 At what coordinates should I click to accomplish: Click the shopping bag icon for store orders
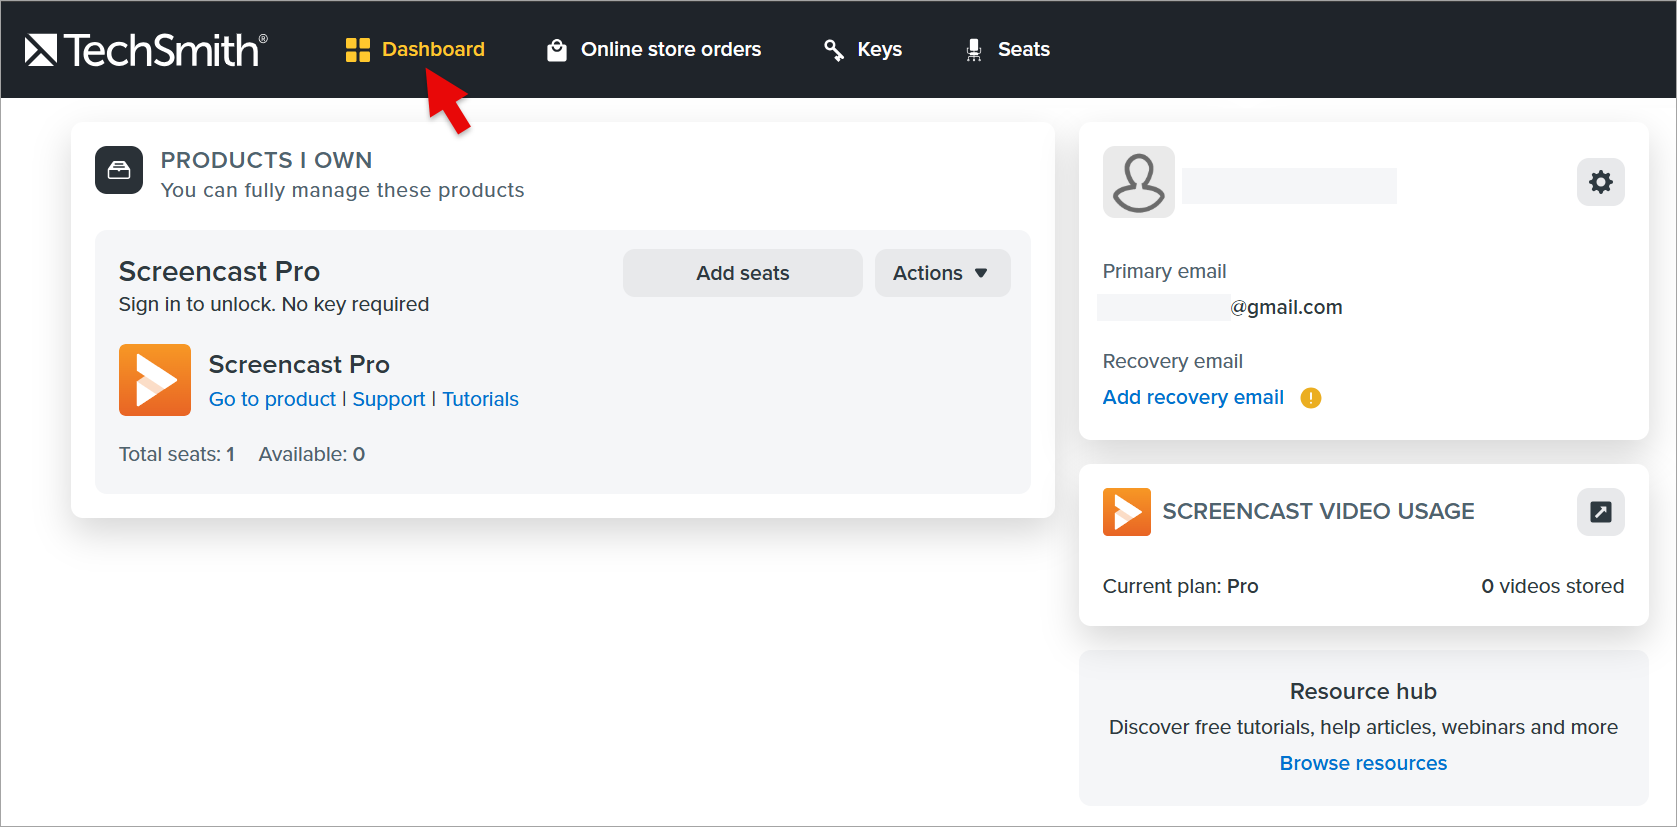click(557, 50)
